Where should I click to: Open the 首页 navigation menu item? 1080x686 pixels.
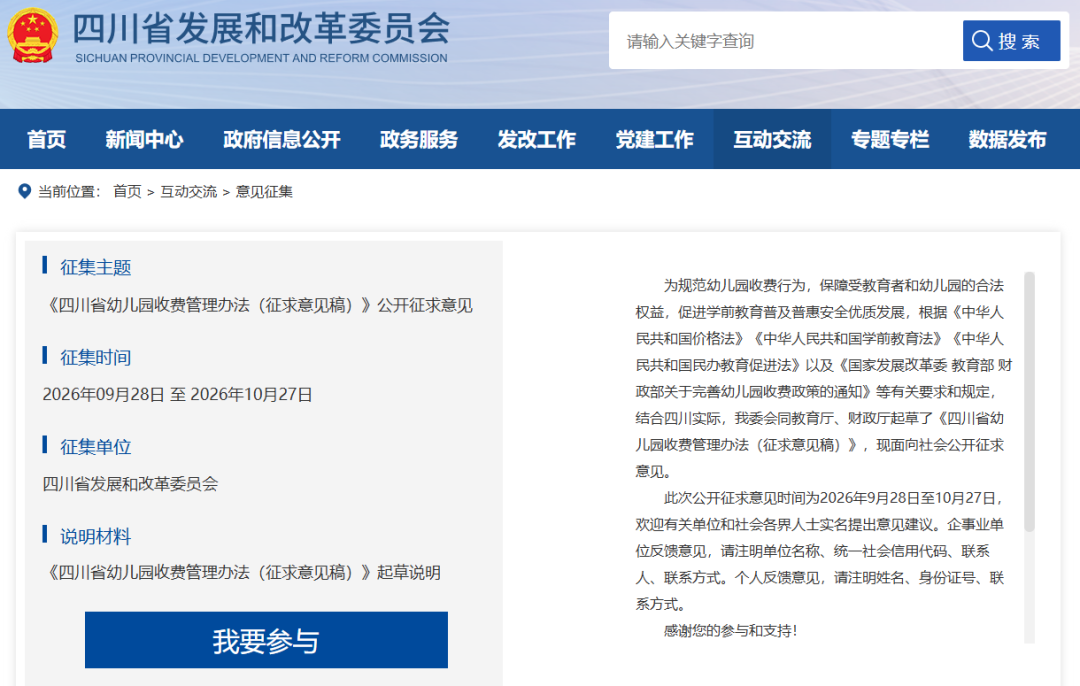(x=46, y=139)
